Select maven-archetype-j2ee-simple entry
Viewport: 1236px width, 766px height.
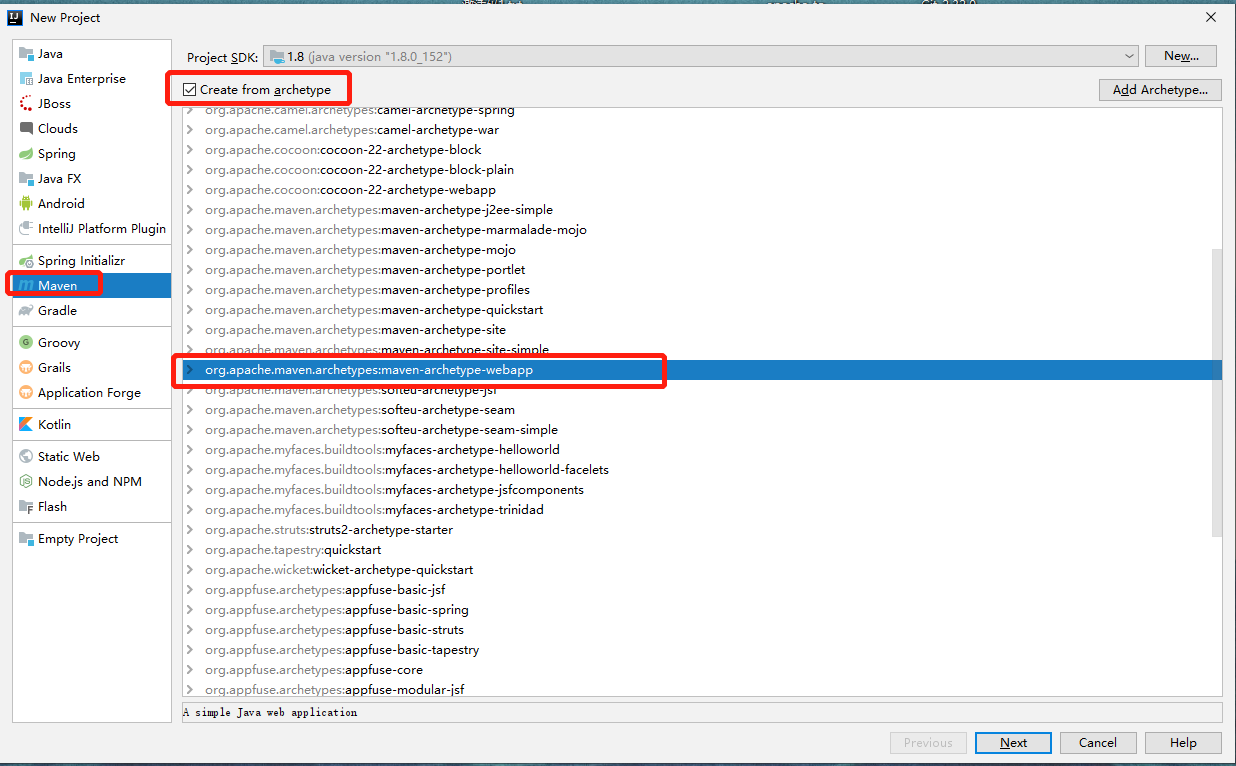coord(379,210)
